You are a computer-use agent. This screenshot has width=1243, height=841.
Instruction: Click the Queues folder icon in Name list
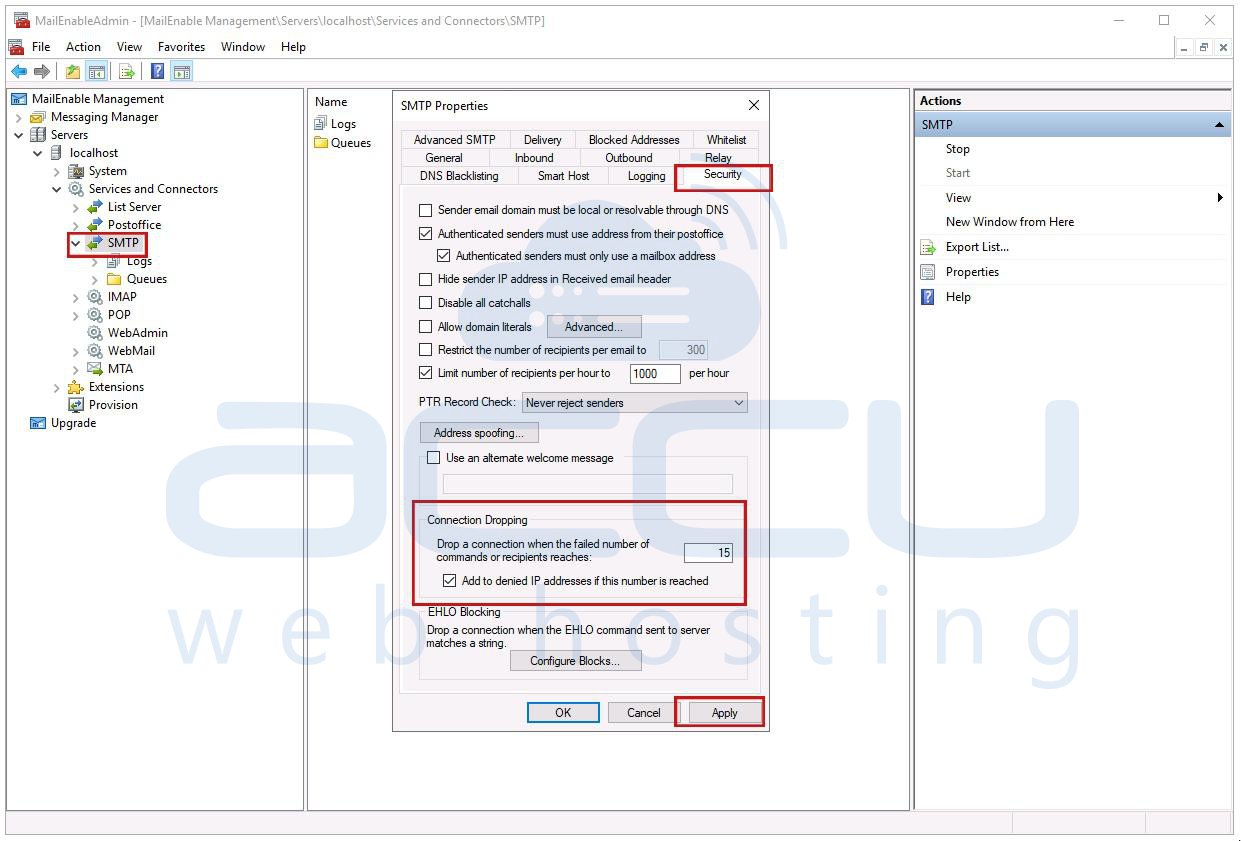click(321, 143)
